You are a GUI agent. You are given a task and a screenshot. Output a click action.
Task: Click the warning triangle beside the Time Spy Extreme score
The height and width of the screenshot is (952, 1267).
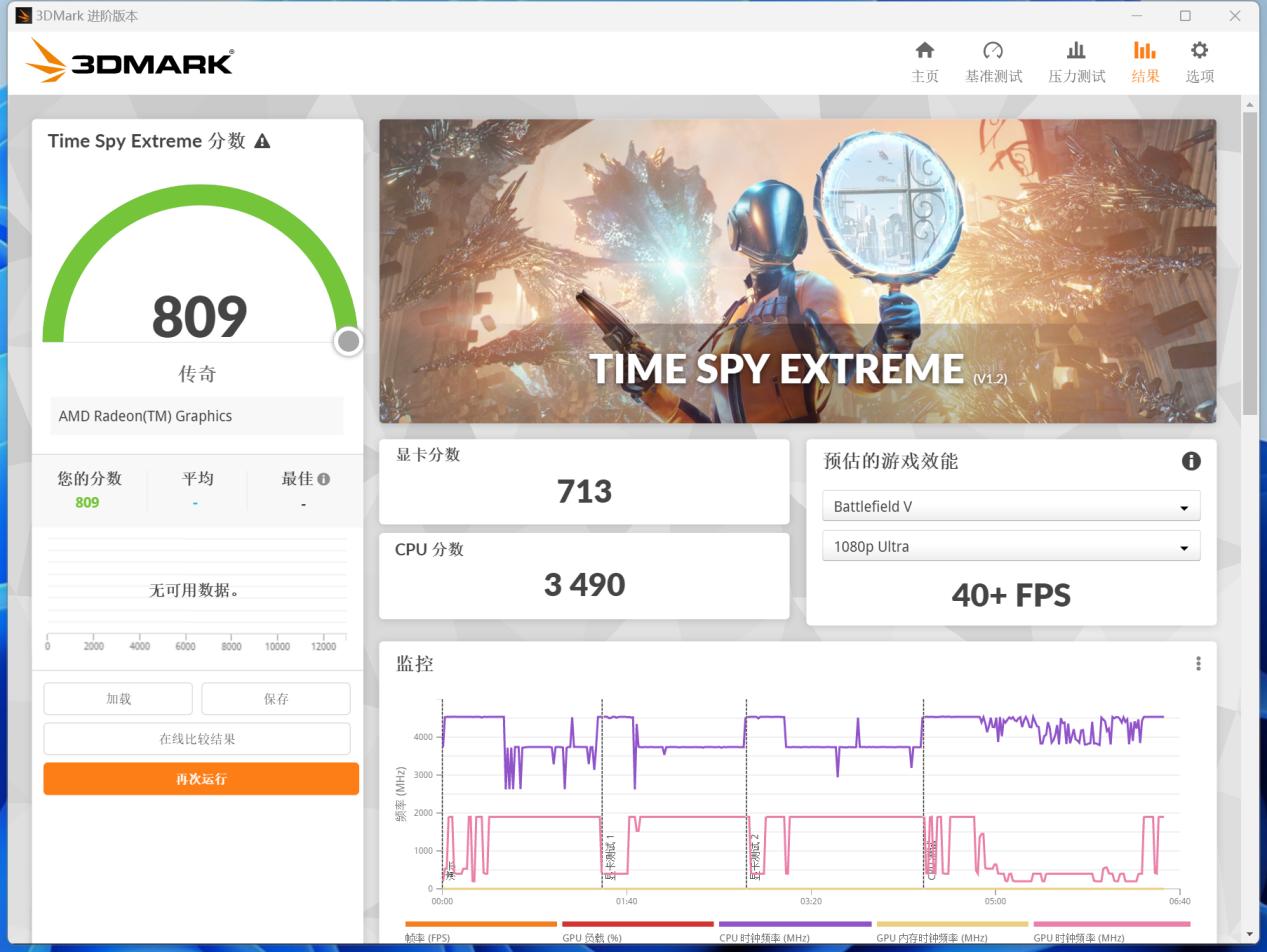[262, 141]
